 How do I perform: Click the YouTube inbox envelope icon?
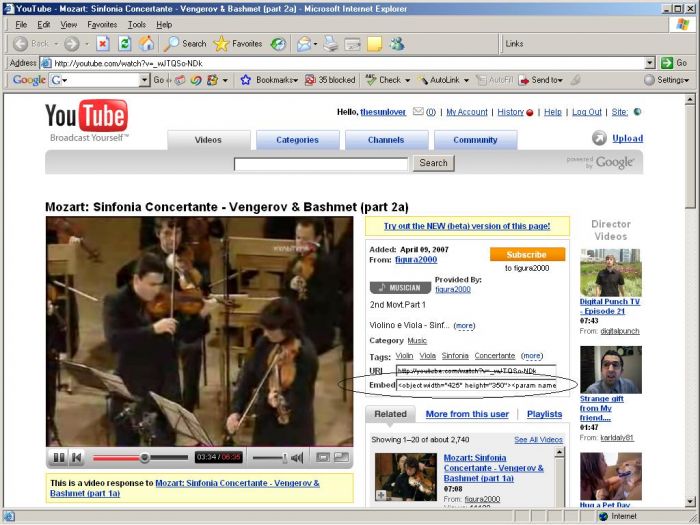tap(418, 112)
